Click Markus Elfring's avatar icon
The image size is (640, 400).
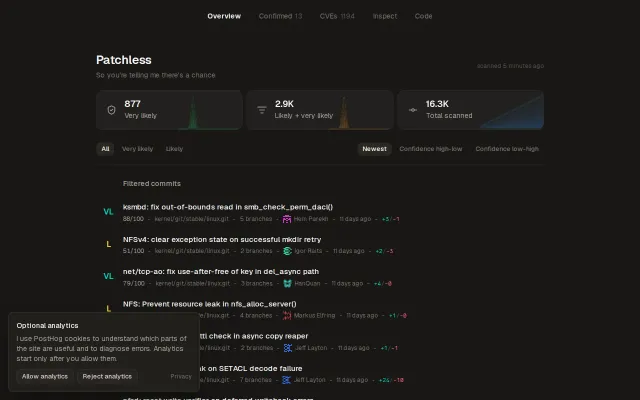pos(287,316)
